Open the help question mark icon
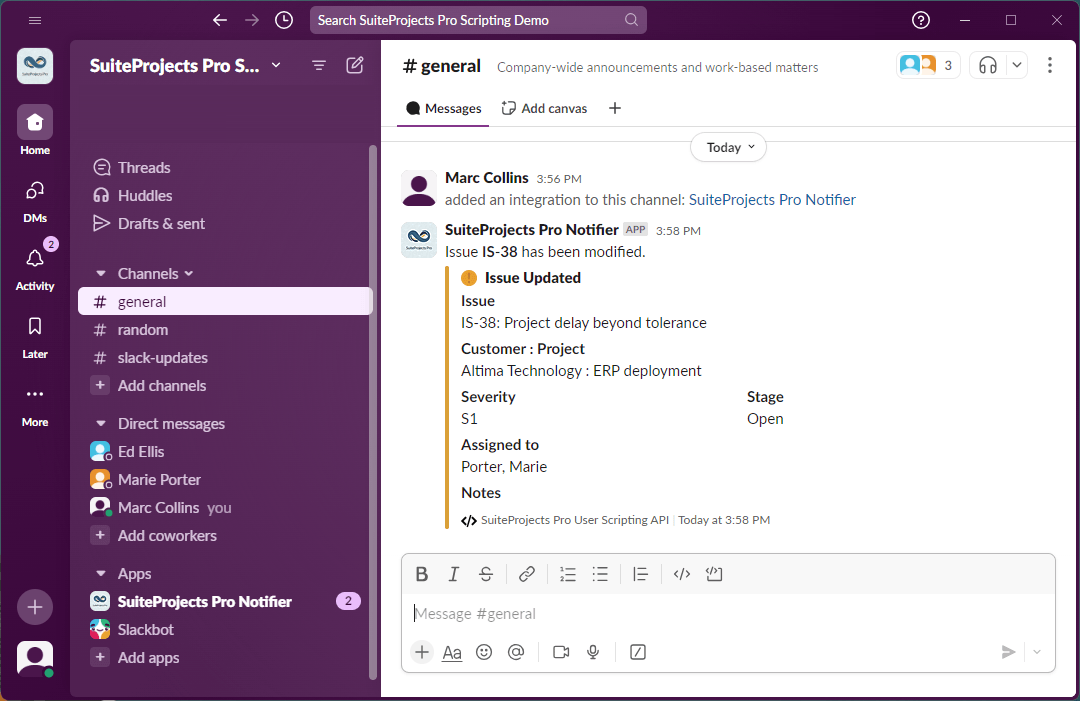Image resolution: width=1080 pixels, height=701 pixels. [x=921, y=21]
